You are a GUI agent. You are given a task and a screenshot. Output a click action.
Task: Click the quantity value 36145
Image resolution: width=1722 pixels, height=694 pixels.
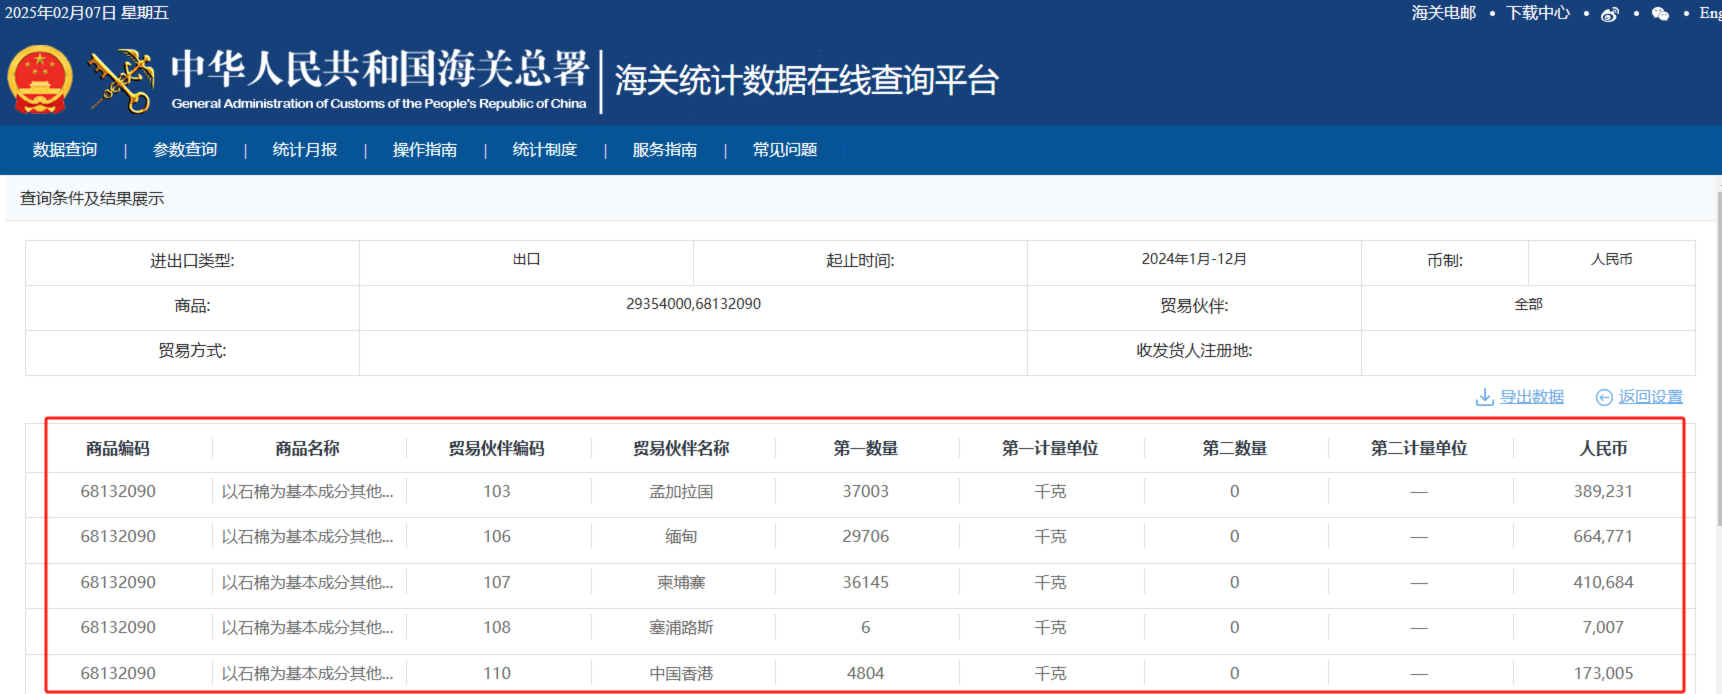click(x=866, y=583)
